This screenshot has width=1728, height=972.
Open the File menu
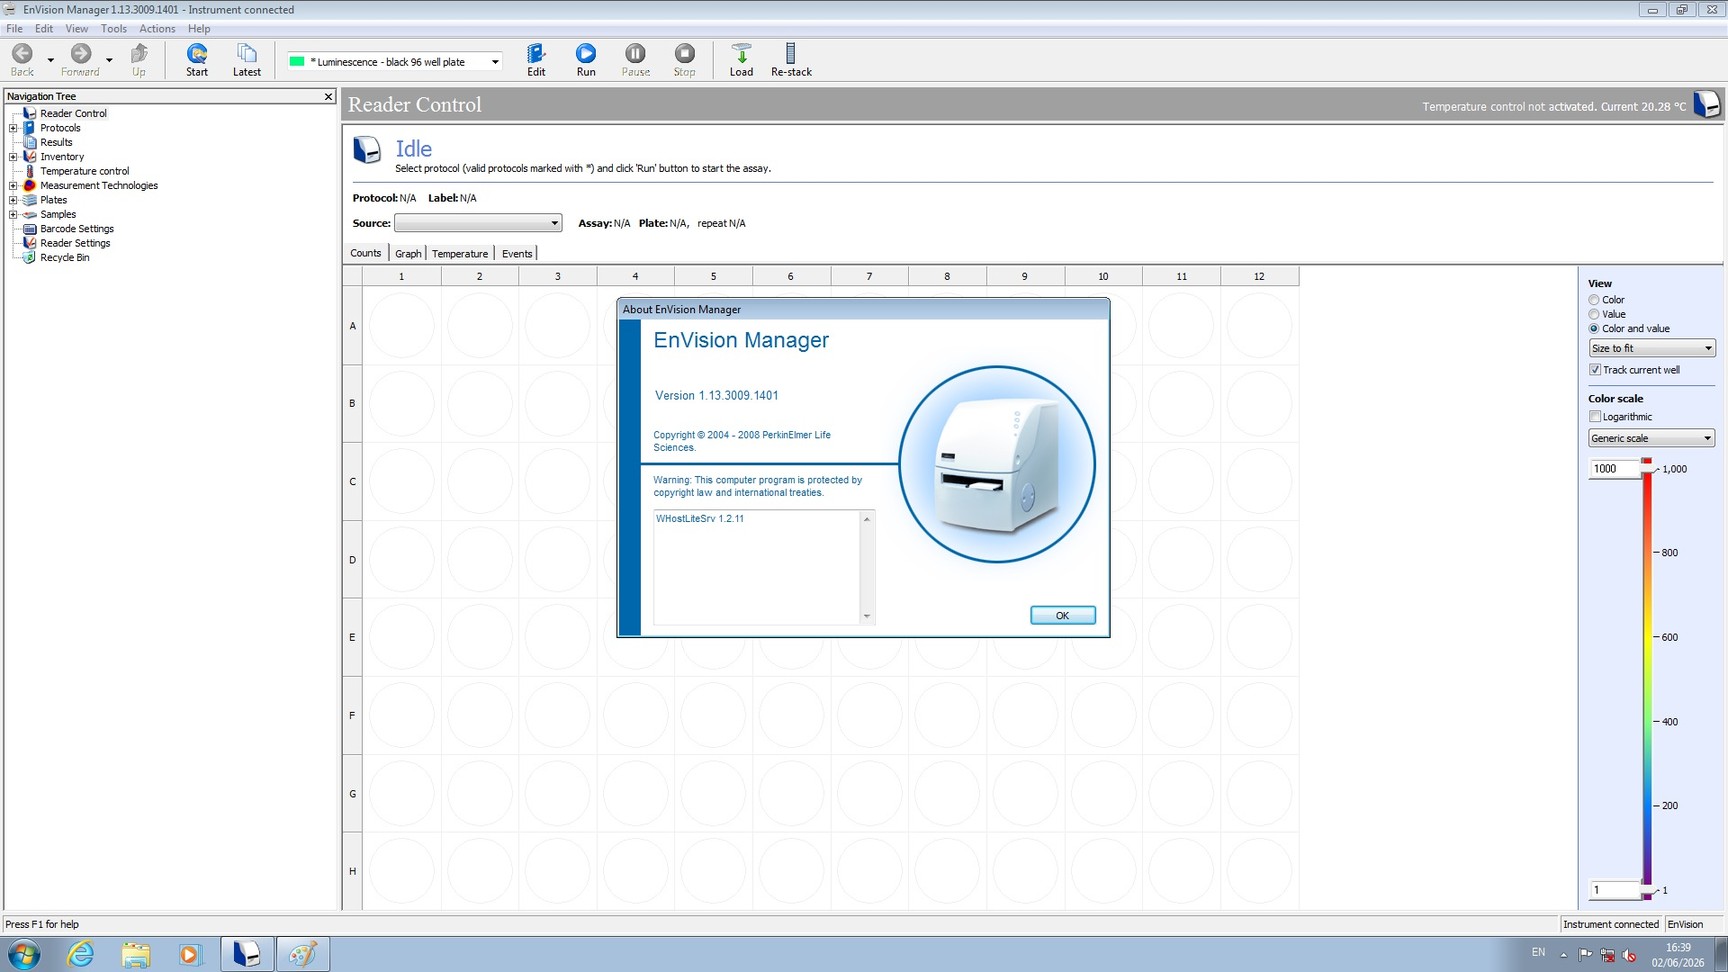tap(14, 29)
